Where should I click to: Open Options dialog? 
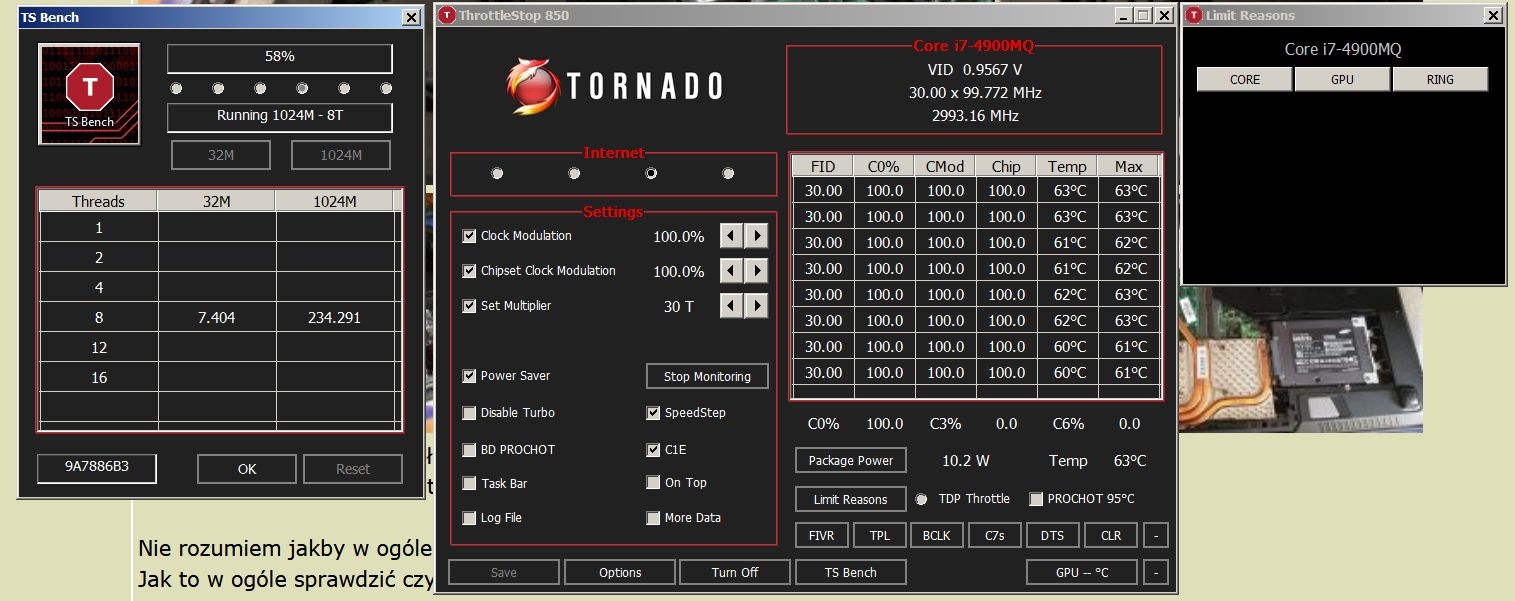click(620, 572)
